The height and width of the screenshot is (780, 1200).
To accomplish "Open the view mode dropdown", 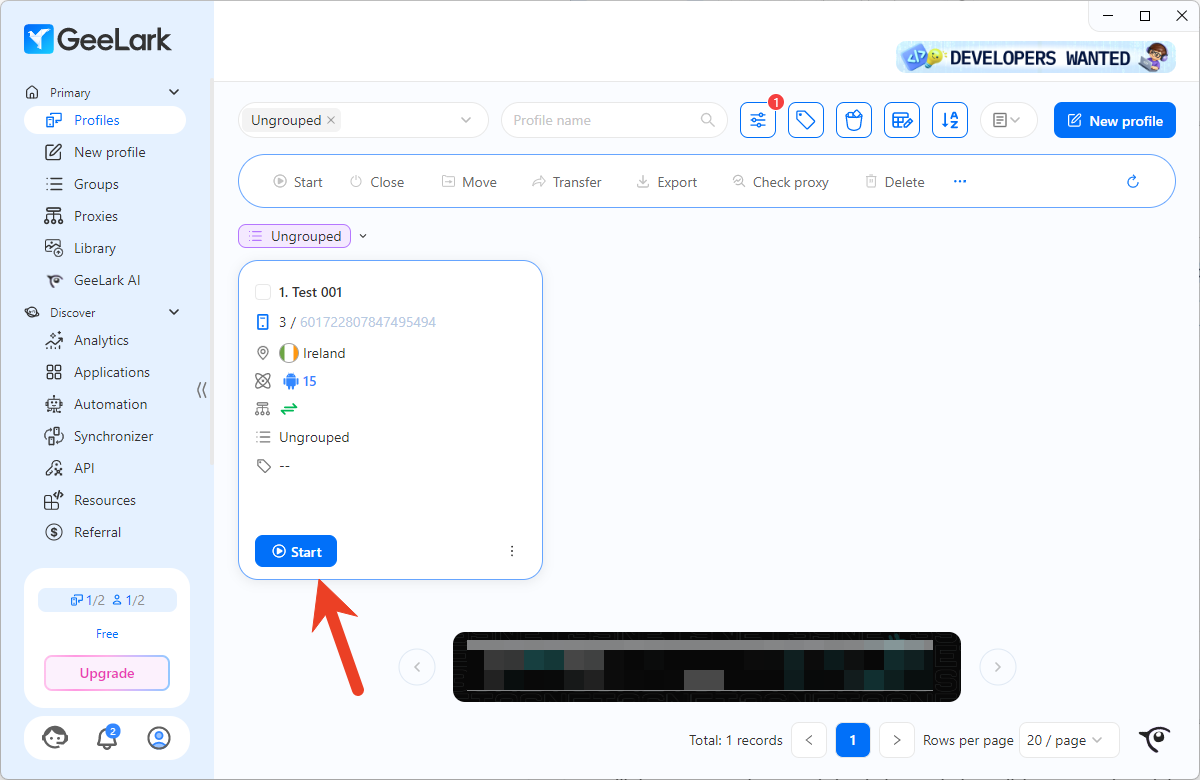I will [1008, 121].
